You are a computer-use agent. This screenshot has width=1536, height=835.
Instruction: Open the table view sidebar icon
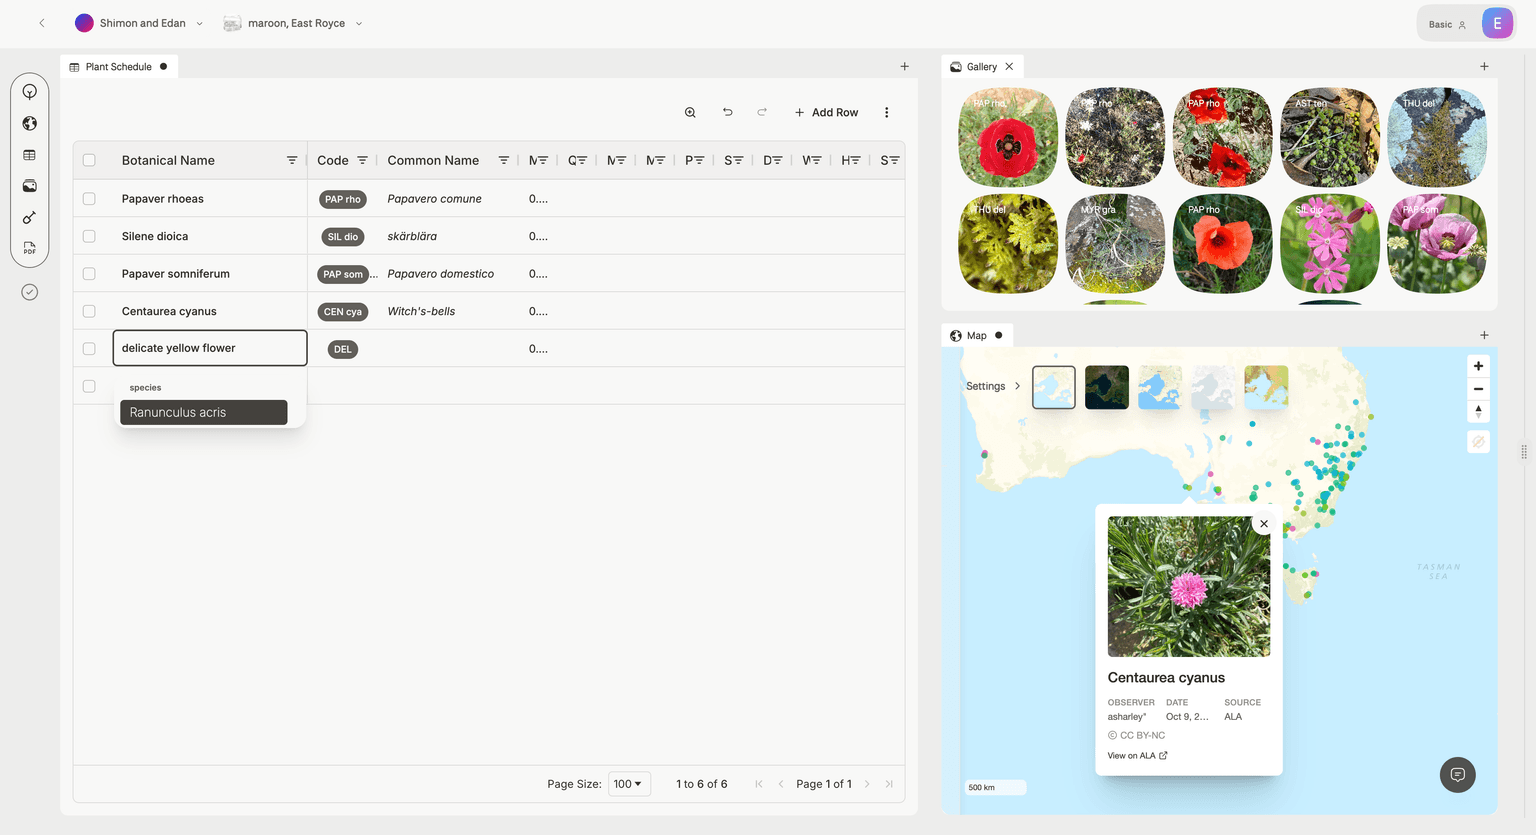pos(30,155)
